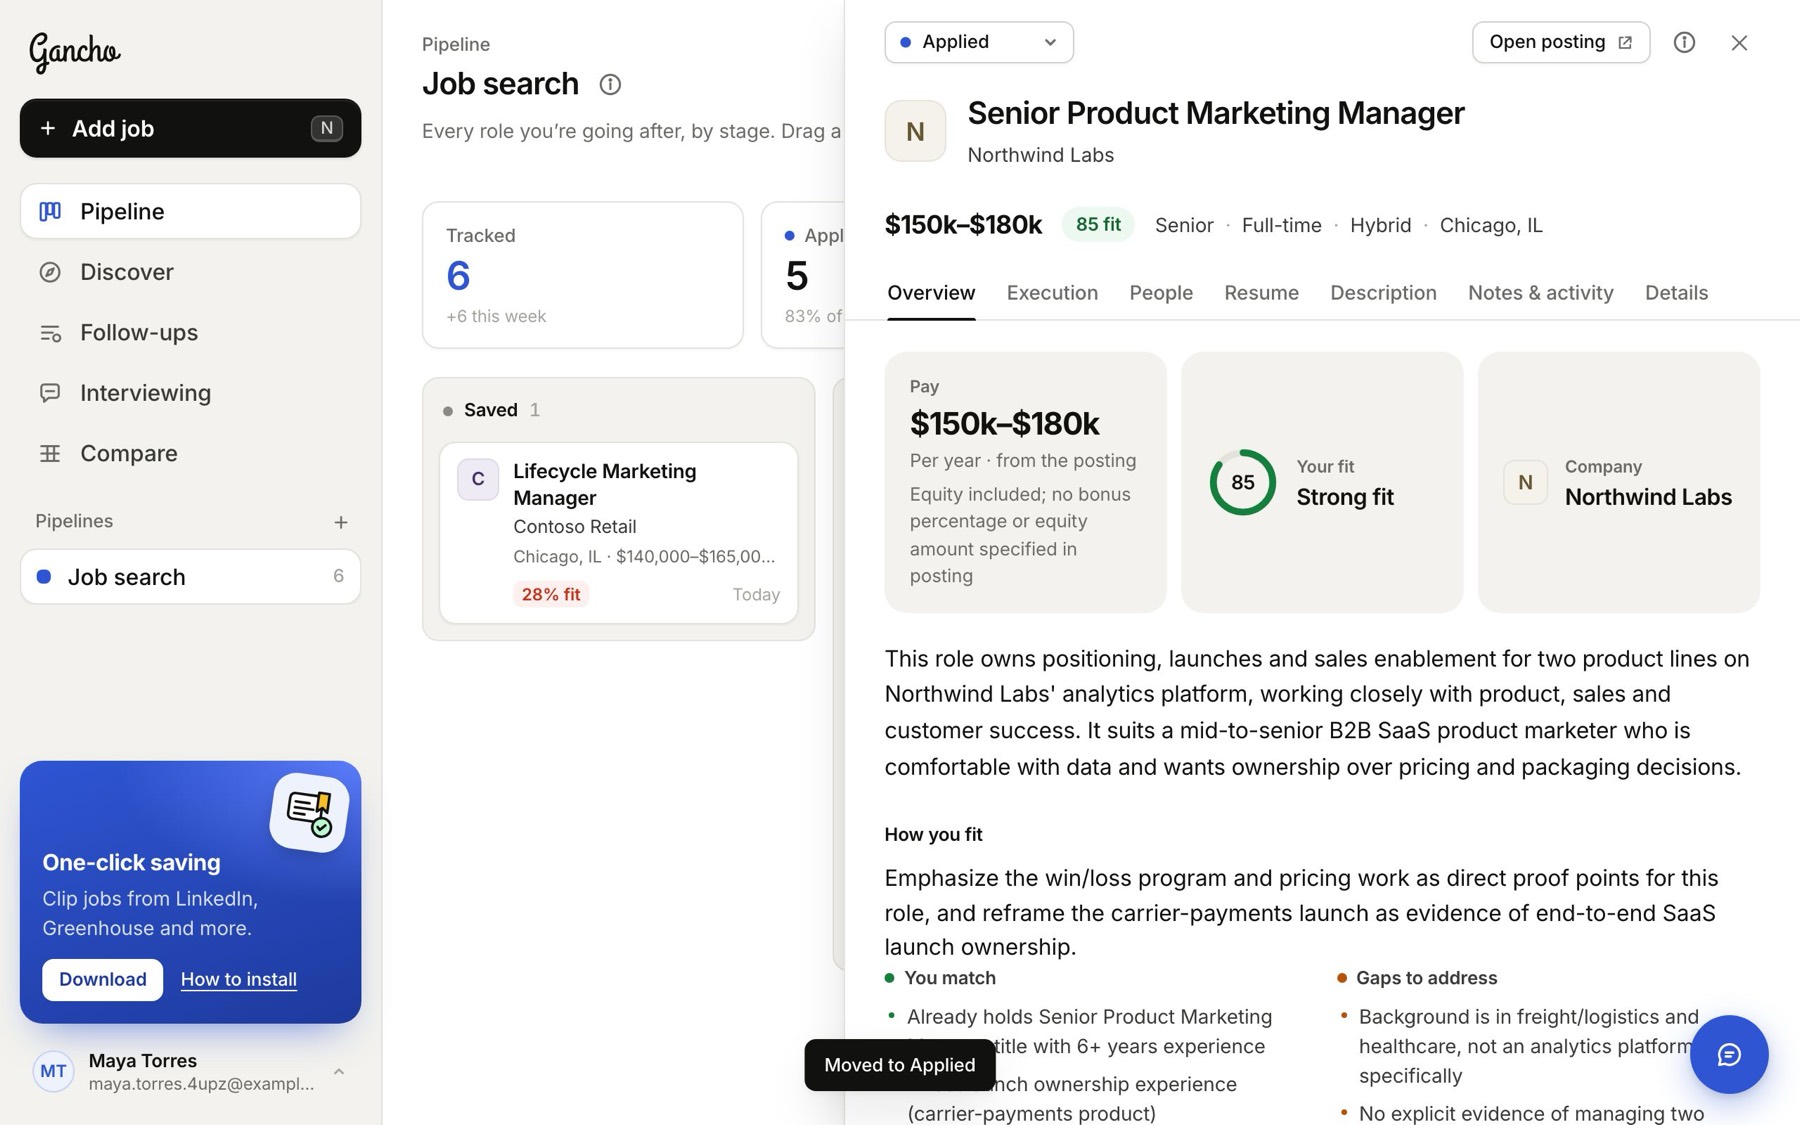
Task: Click the Follow-ups list icon
Action: click(x=50, y=332)
